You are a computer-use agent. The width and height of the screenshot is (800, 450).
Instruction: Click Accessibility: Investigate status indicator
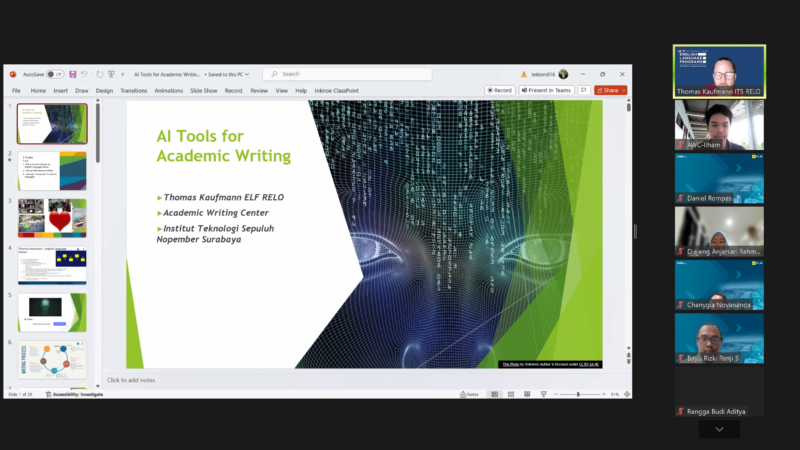pos(73,394)
